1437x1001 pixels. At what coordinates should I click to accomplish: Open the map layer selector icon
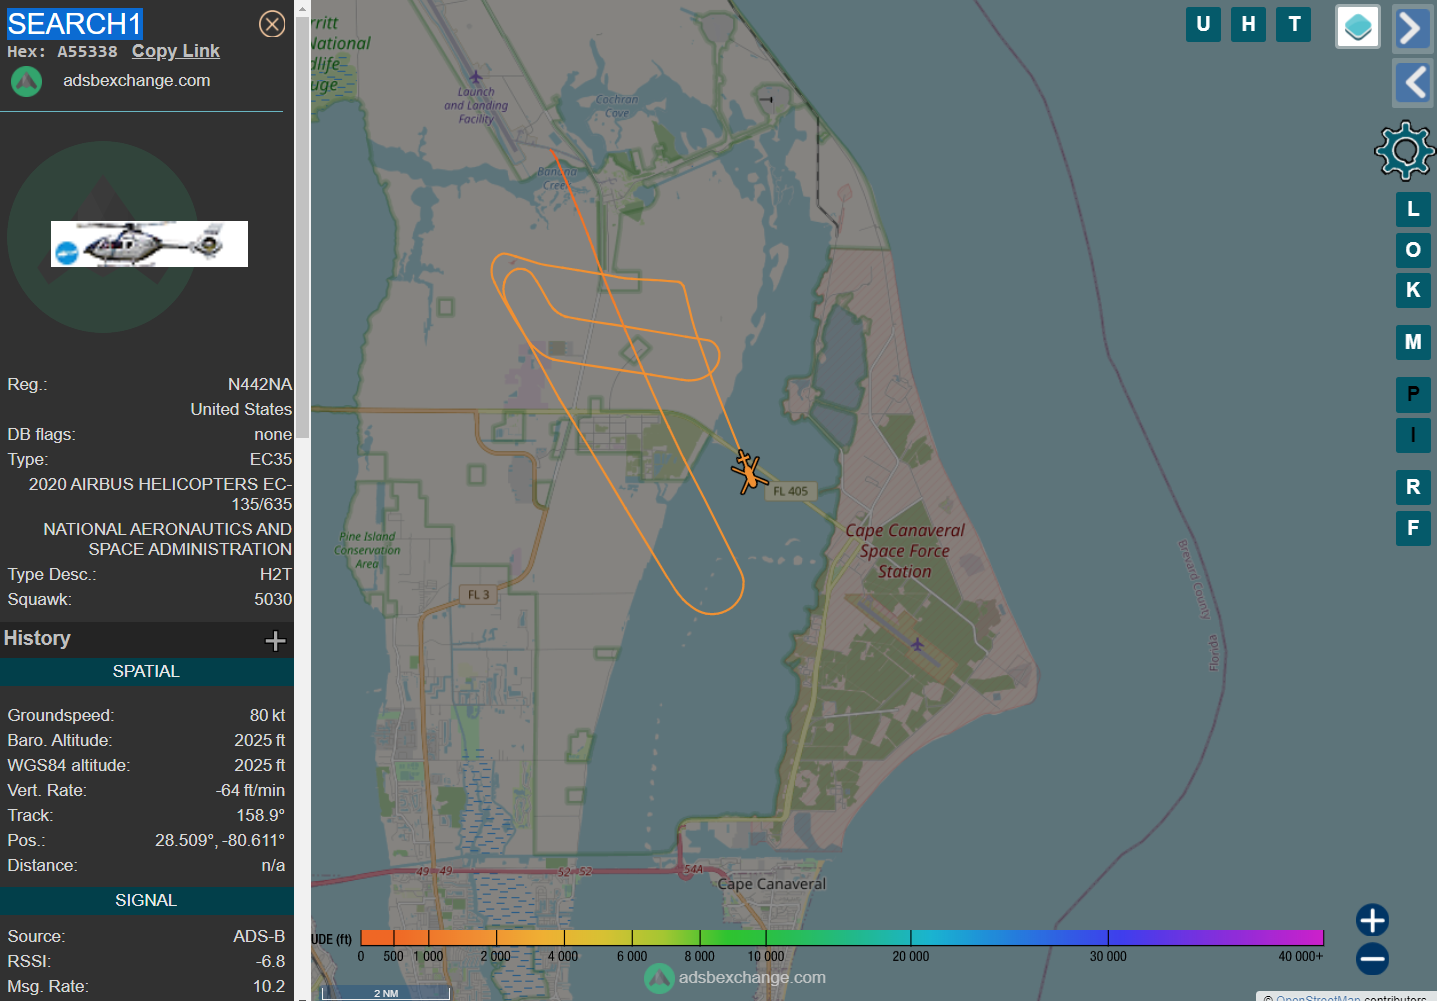pos(1358,27)
